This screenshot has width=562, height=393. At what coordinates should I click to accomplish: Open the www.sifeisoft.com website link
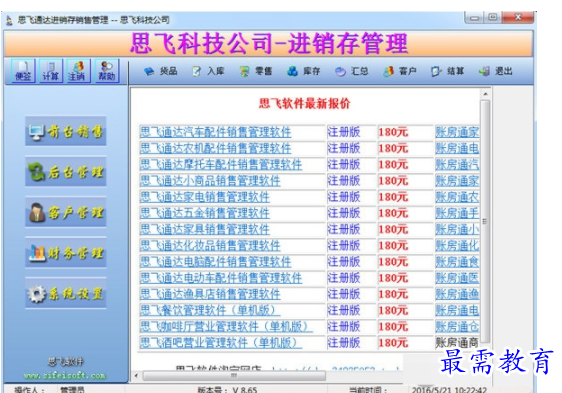[x=65, y=375]
